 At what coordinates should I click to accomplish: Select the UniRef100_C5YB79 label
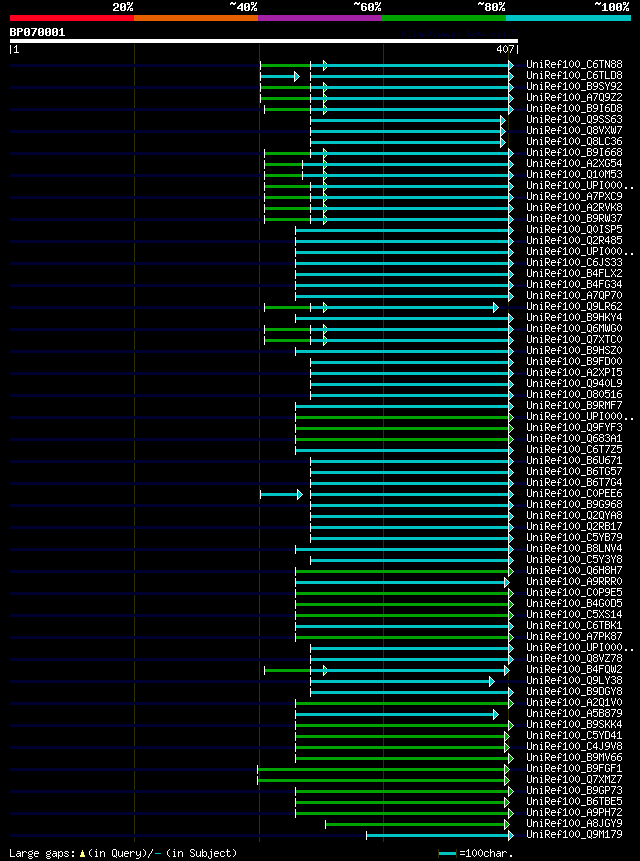point(574,537)
